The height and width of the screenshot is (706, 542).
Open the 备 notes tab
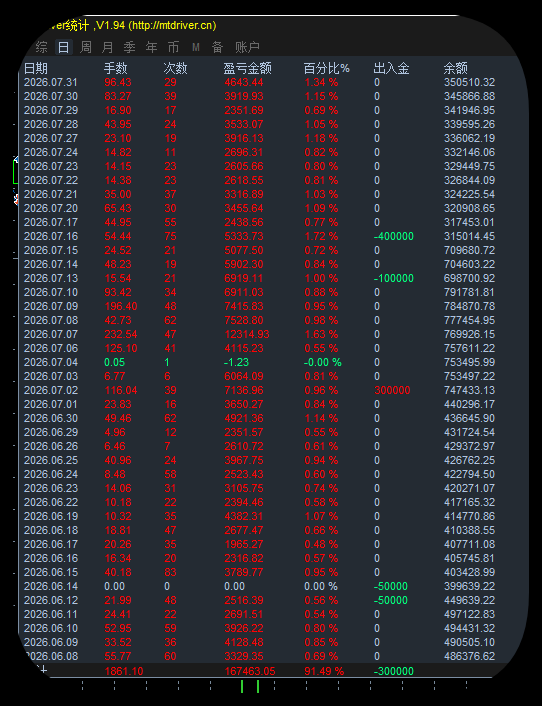pyautogui.click(x=217, y=47)
